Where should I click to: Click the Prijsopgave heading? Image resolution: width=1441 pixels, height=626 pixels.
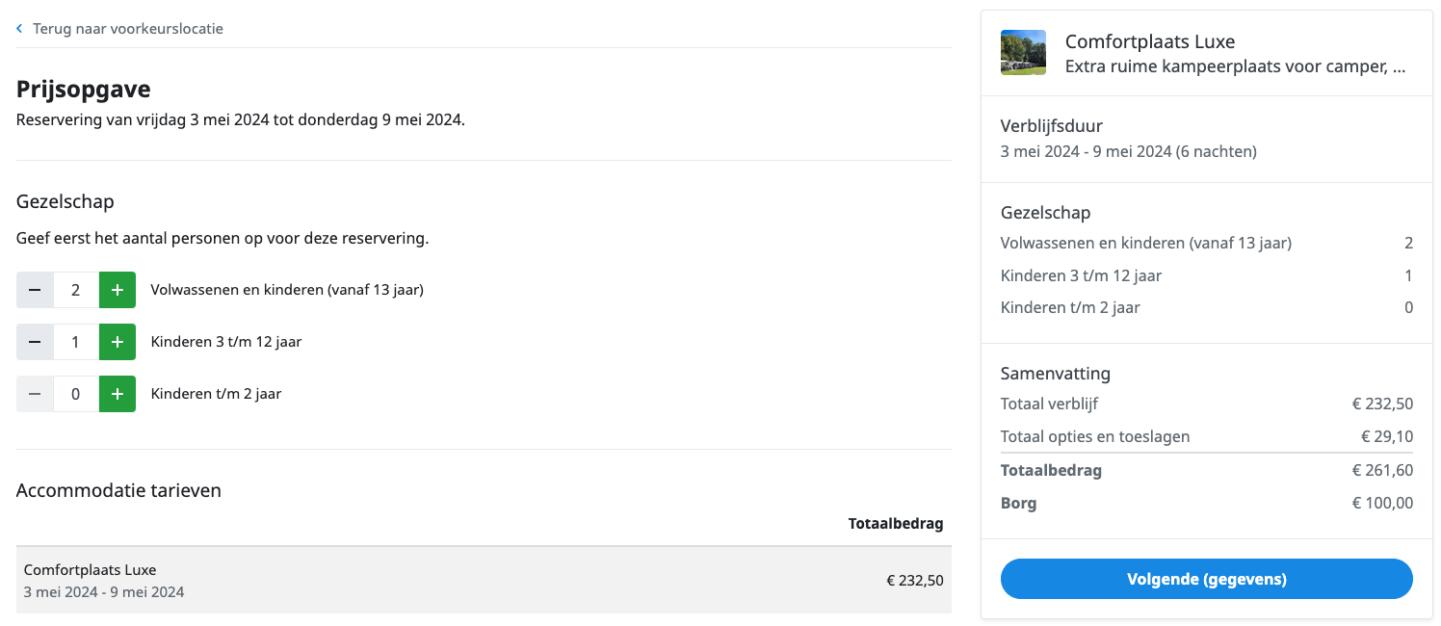click(x=83, y=89)
